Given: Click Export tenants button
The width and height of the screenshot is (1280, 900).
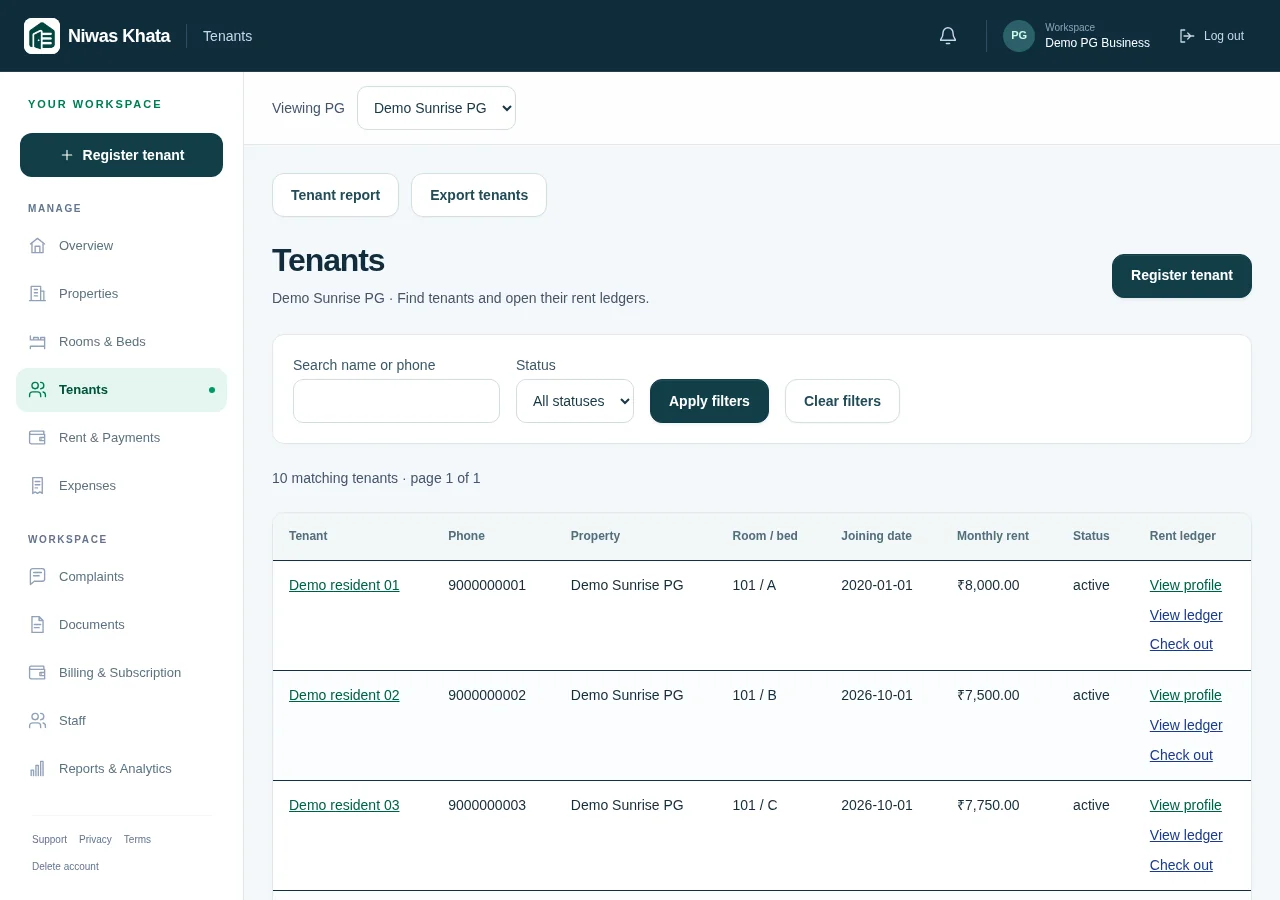Looking at the screenshot, I should coord(479,195).
